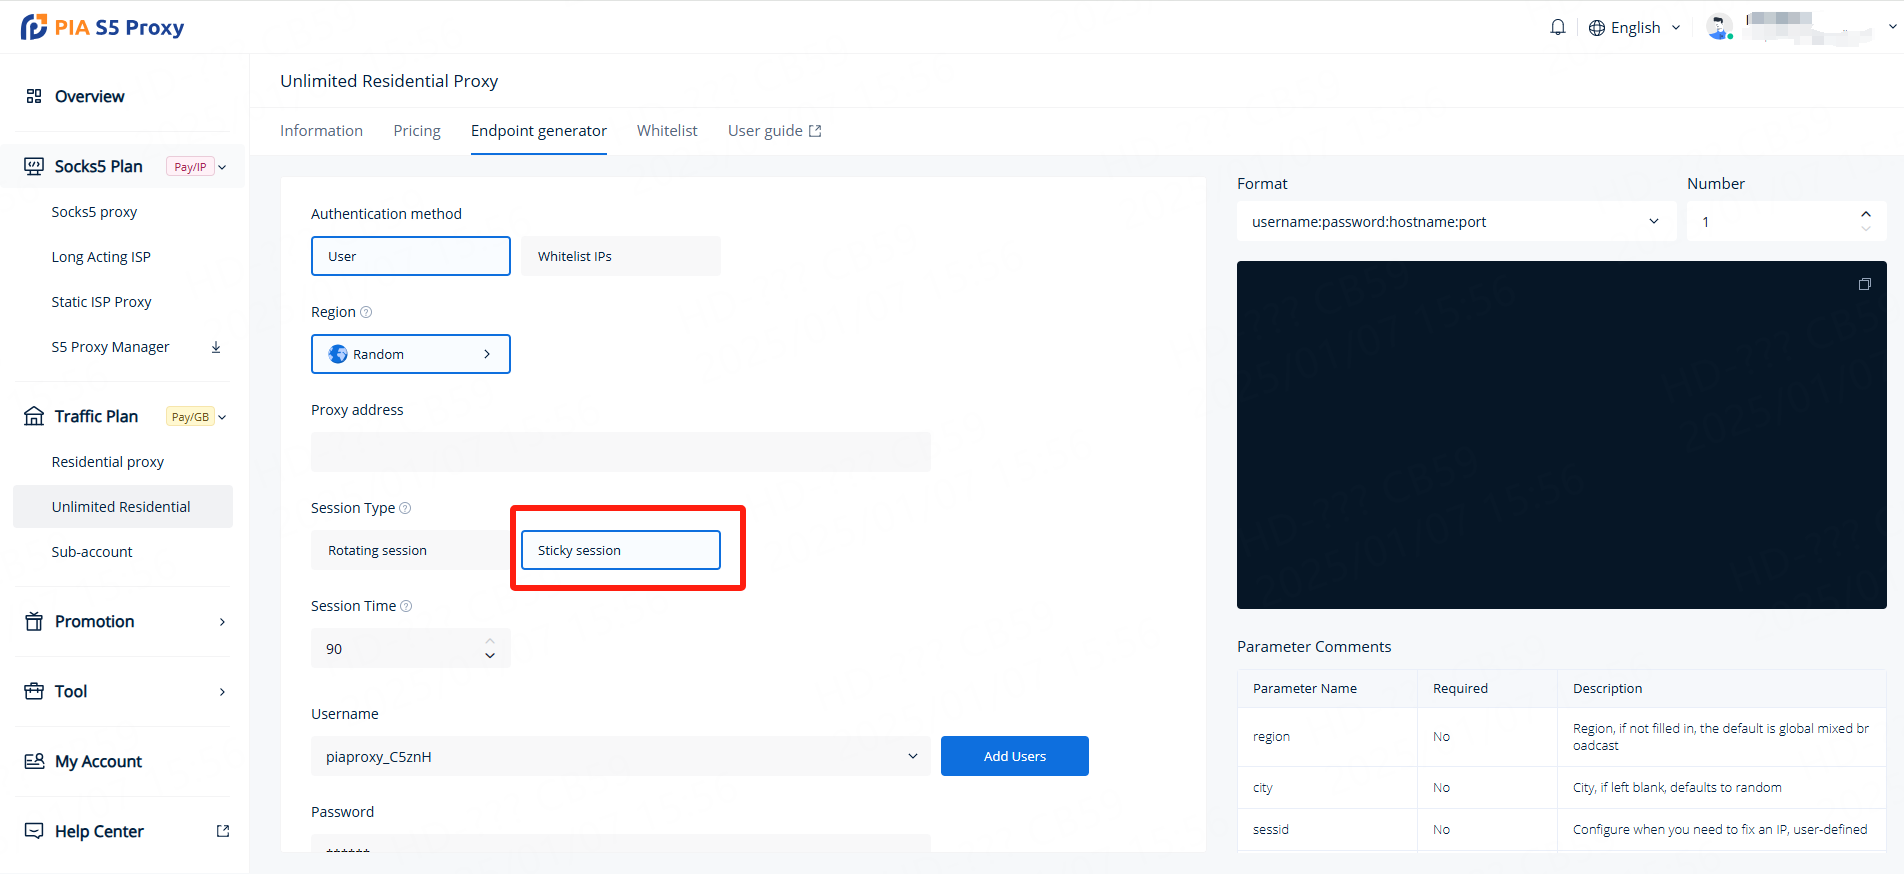This screenshot has width=1904, height=874.
Task: Click the Session Time help icon
Action: (x=406, y=606)
